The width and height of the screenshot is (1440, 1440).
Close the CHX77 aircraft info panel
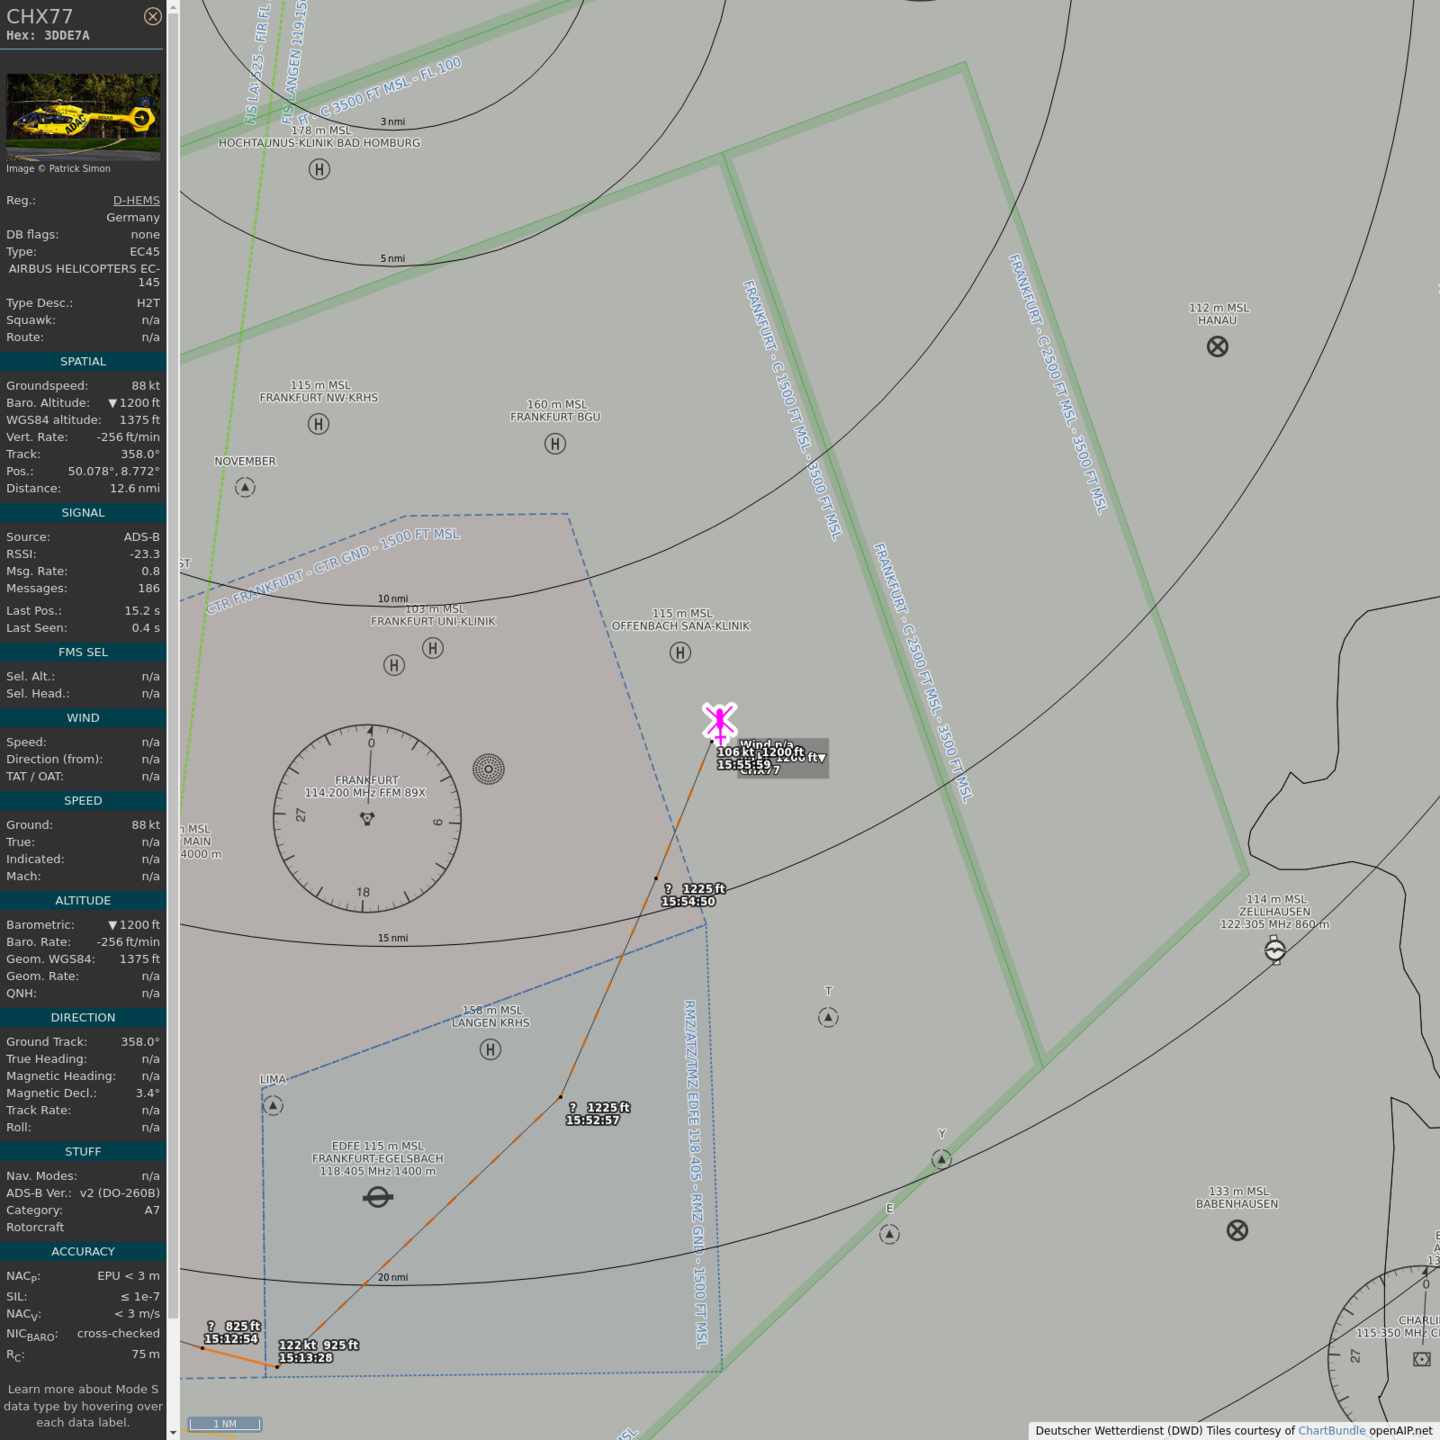152,16
